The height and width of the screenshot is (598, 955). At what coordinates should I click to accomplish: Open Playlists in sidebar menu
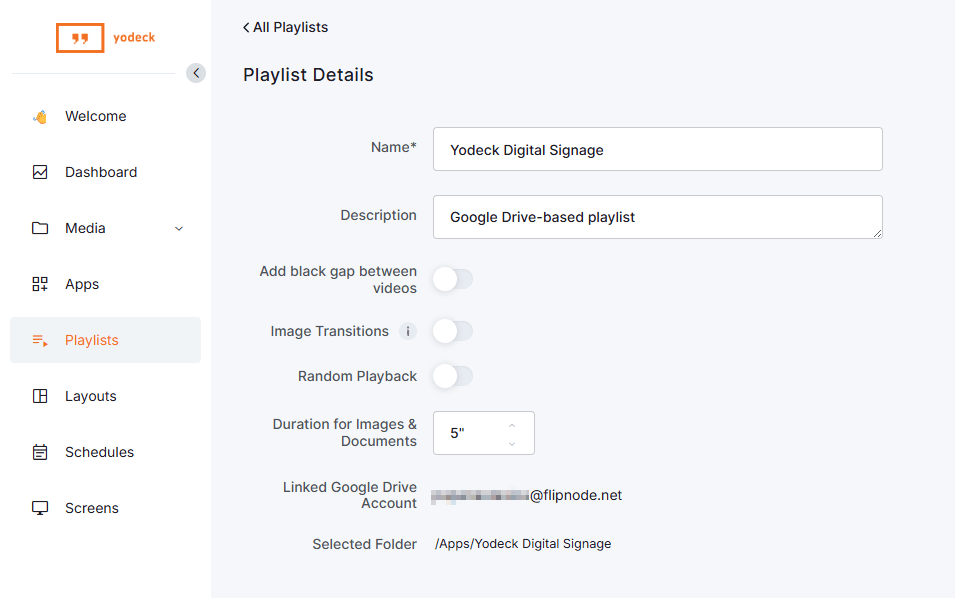click(x=91, y=340)
